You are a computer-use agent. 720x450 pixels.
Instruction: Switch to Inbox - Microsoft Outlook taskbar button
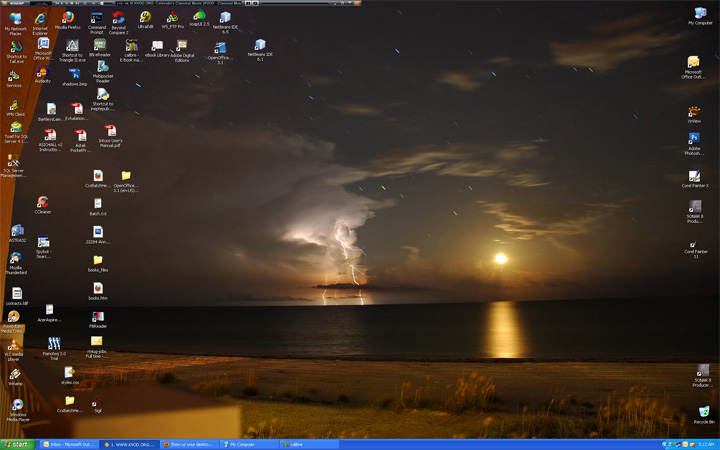point(67,444)
